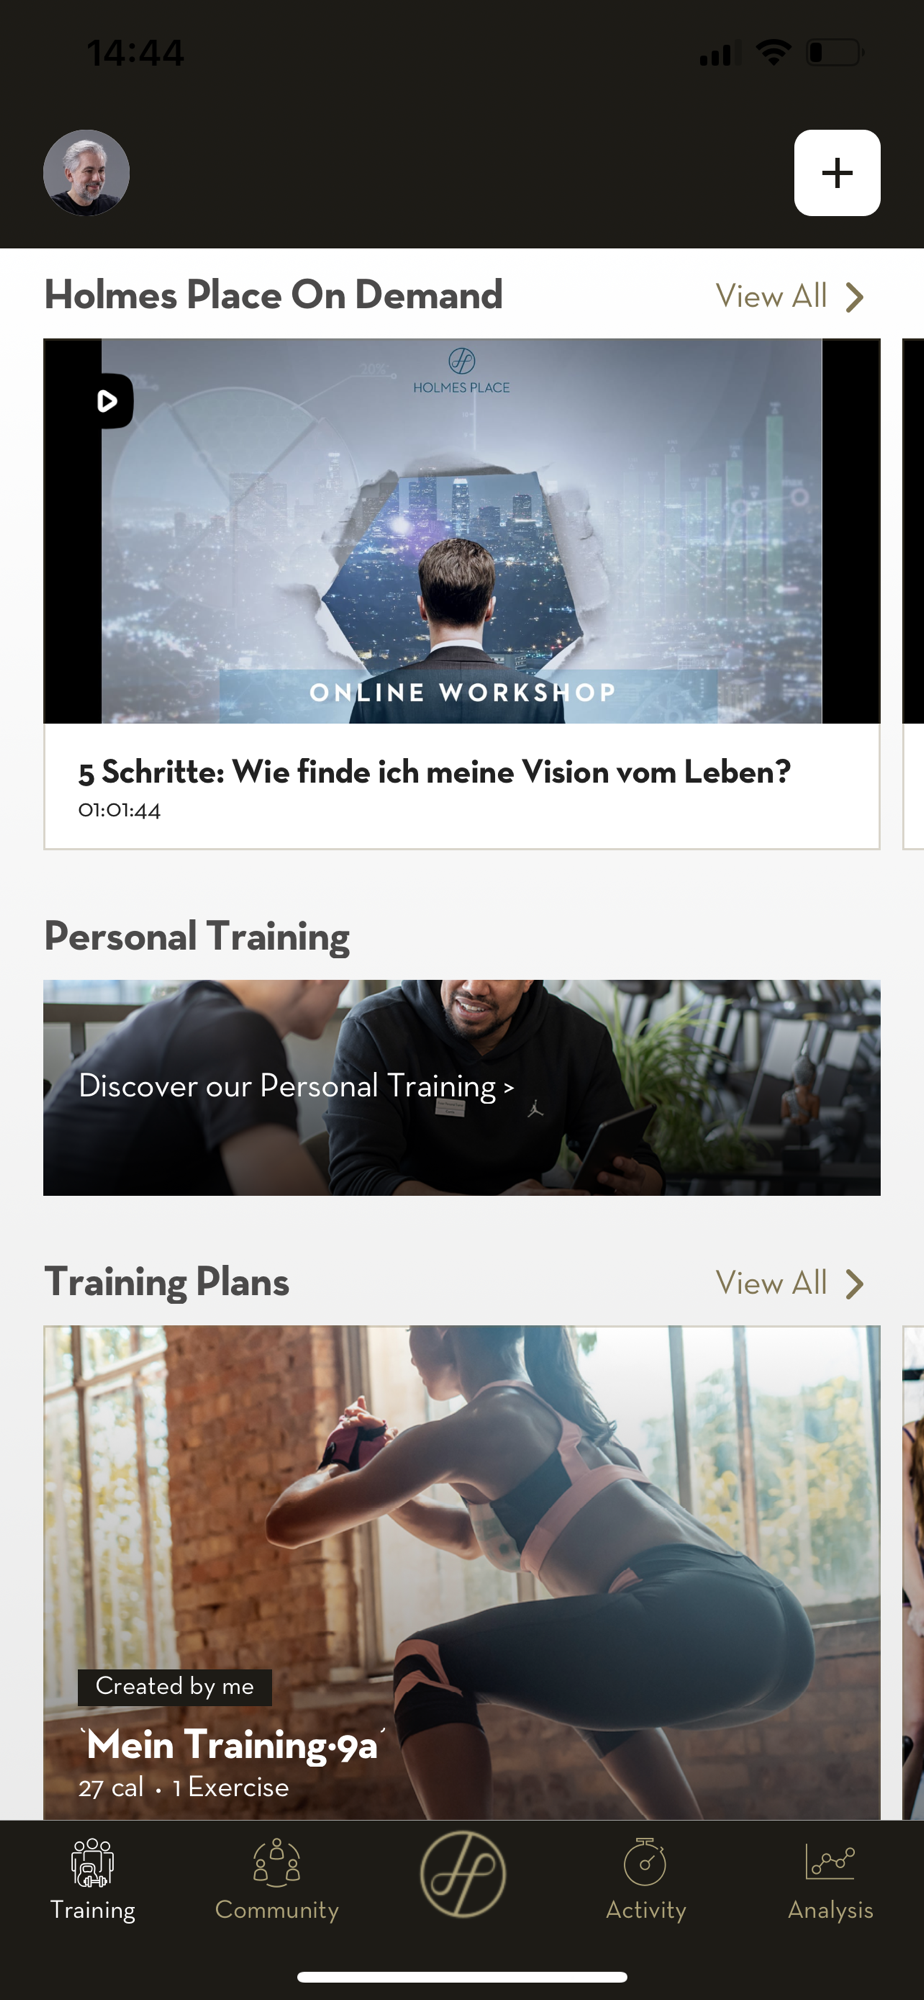Open 5 Schritte video title
The width and height of the screenshot is (924, 2000).
[x=435, y=772]
